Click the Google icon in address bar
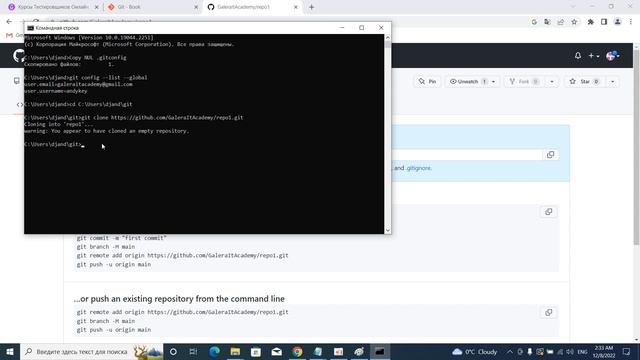 [534, 22]
